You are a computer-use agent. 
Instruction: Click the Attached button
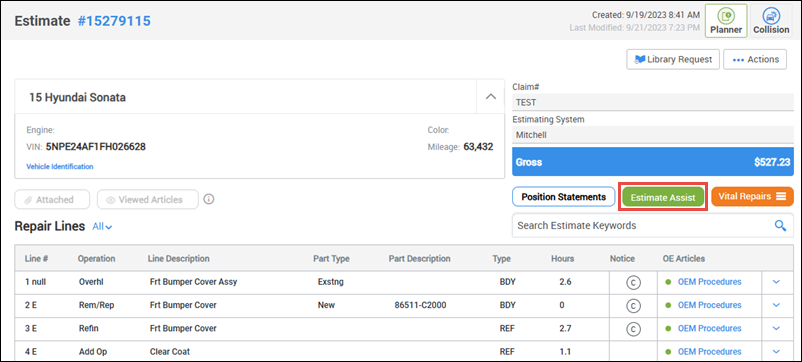[52, 200]
